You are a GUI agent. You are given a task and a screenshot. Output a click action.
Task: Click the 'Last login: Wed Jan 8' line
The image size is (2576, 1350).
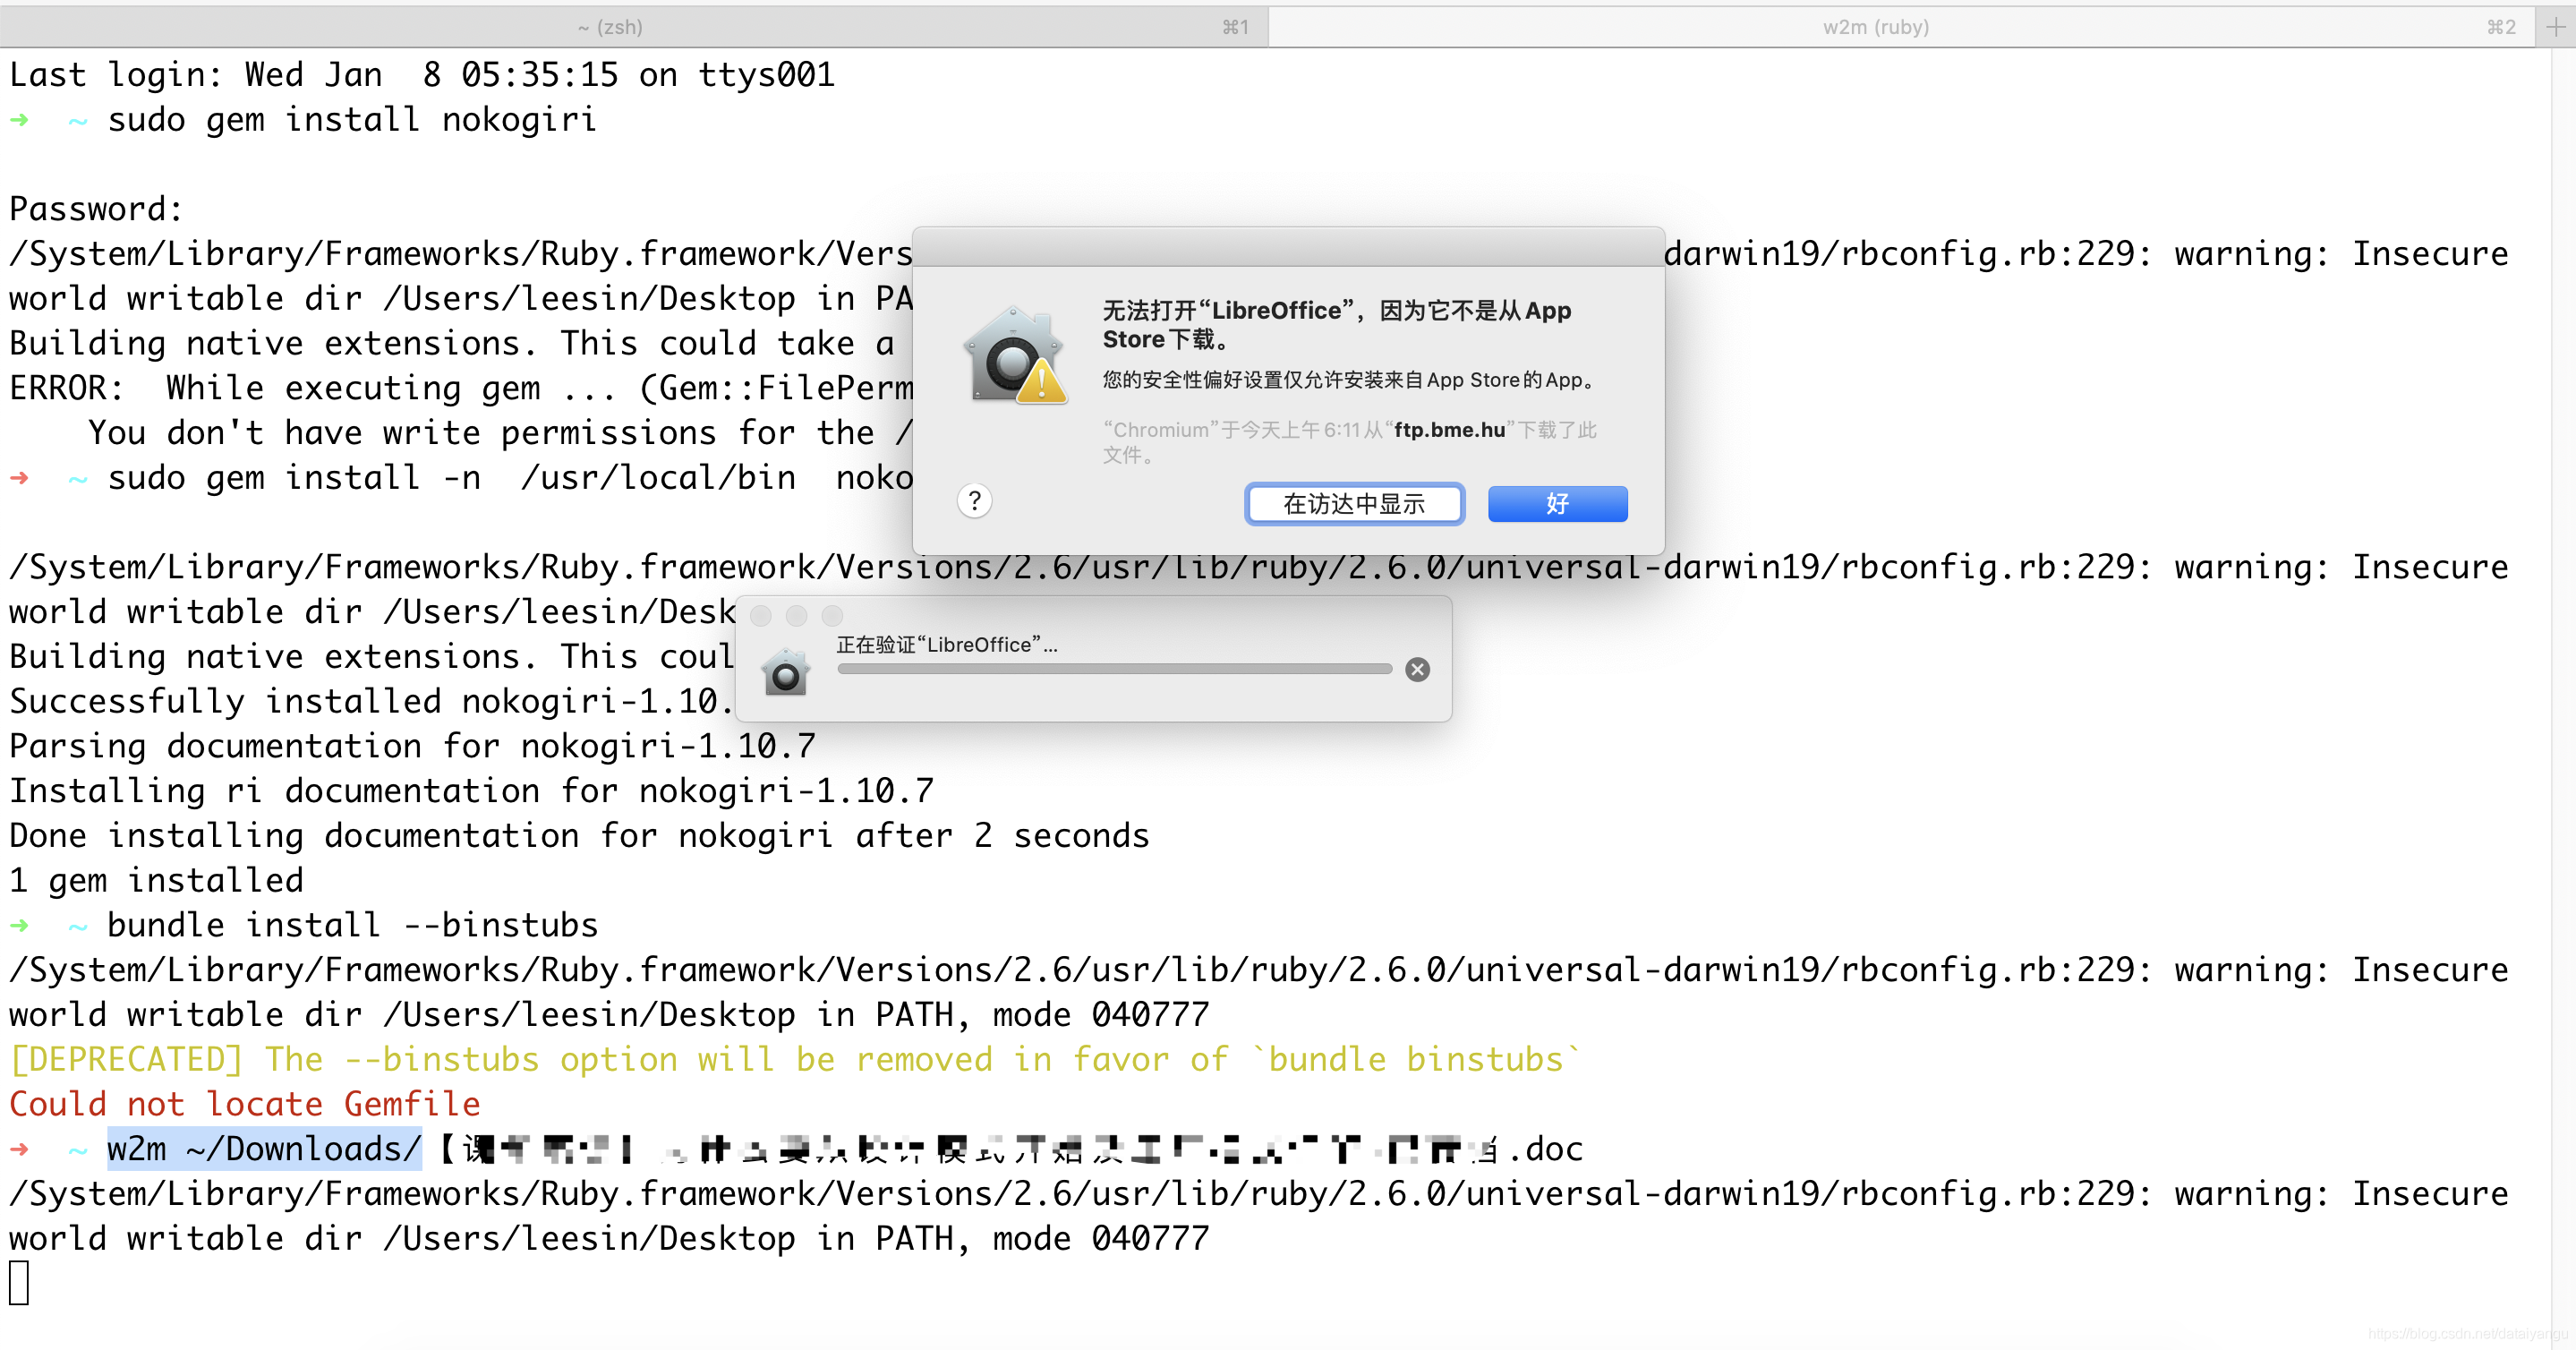pos(422,75)
